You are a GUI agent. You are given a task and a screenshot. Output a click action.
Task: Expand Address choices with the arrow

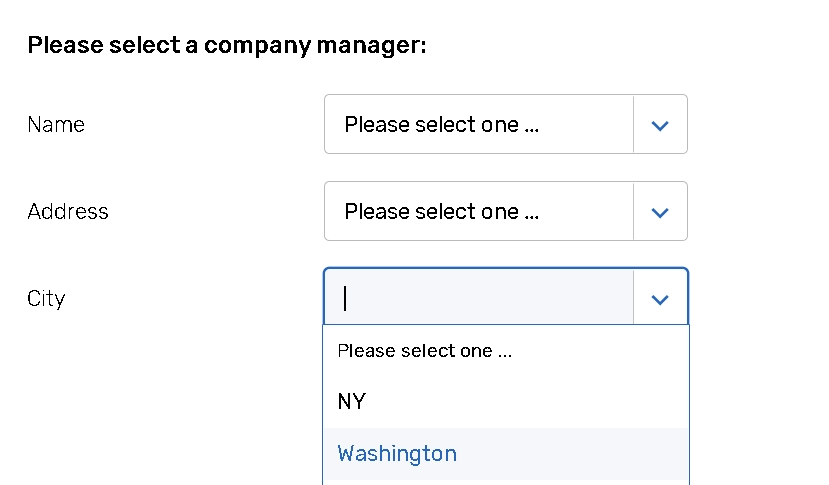[660, 212]
